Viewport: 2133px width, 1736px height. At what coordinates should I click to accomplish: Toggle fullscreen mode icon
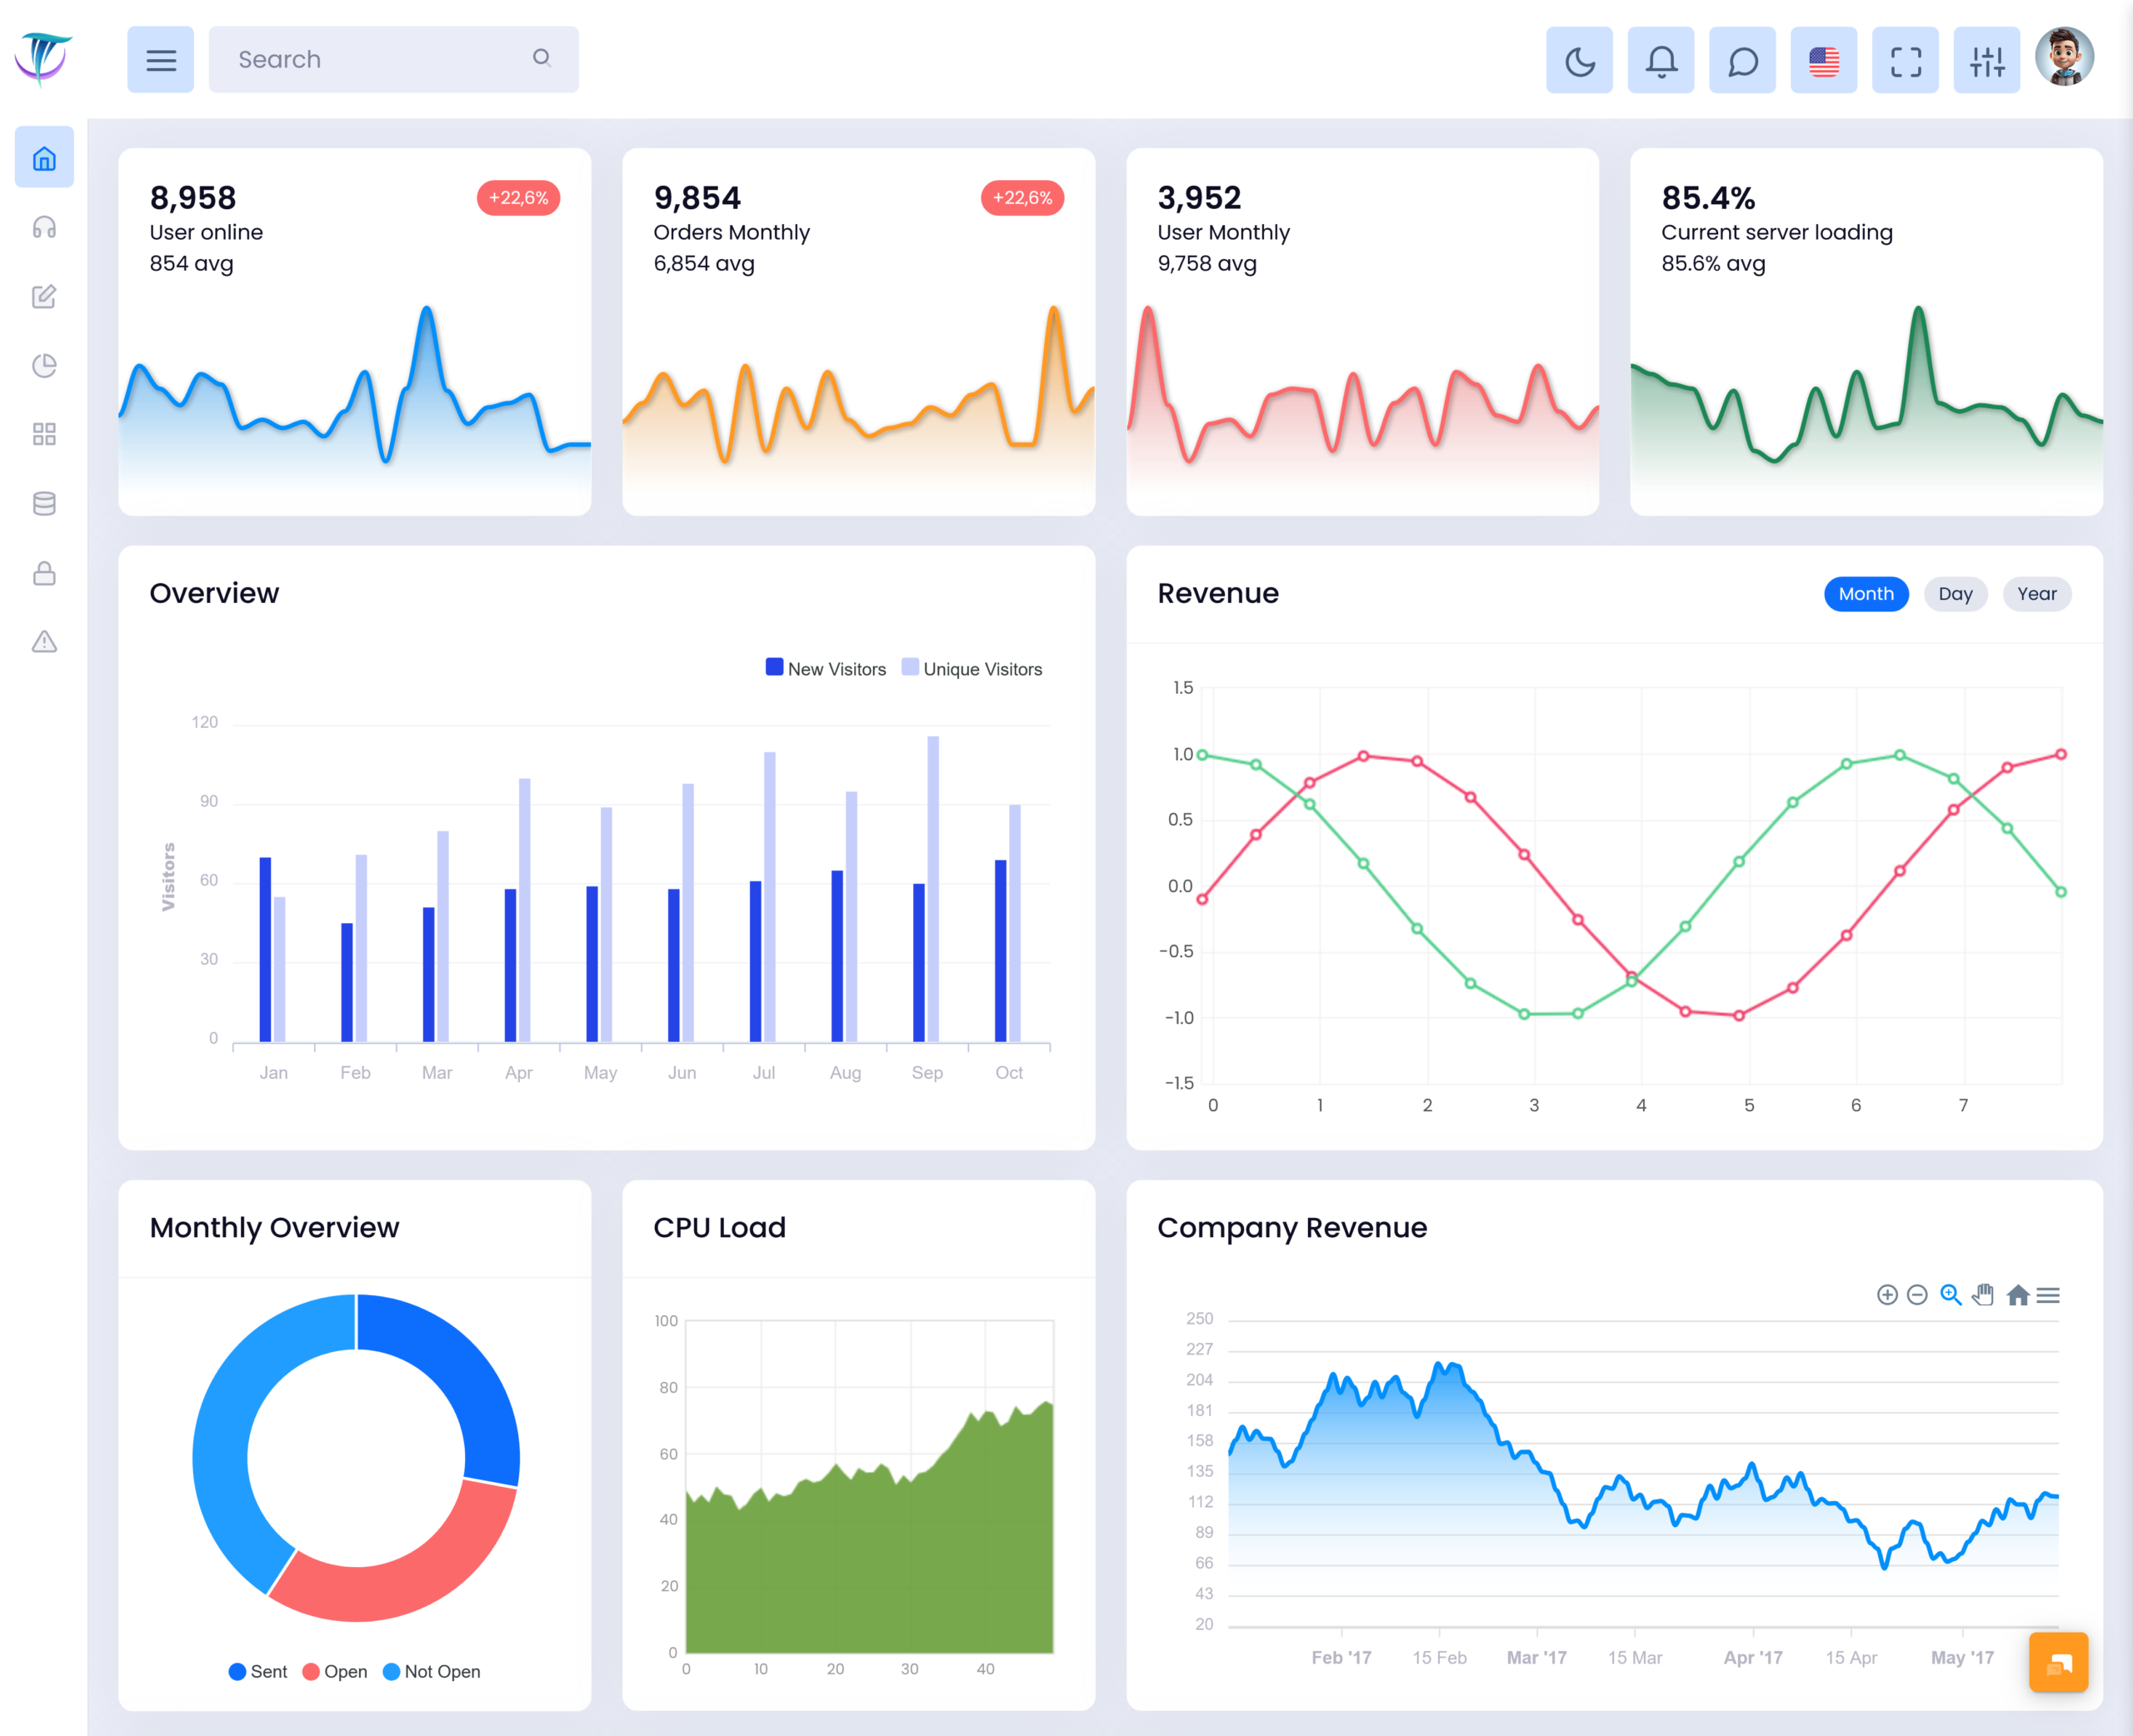coord(1906,61)
